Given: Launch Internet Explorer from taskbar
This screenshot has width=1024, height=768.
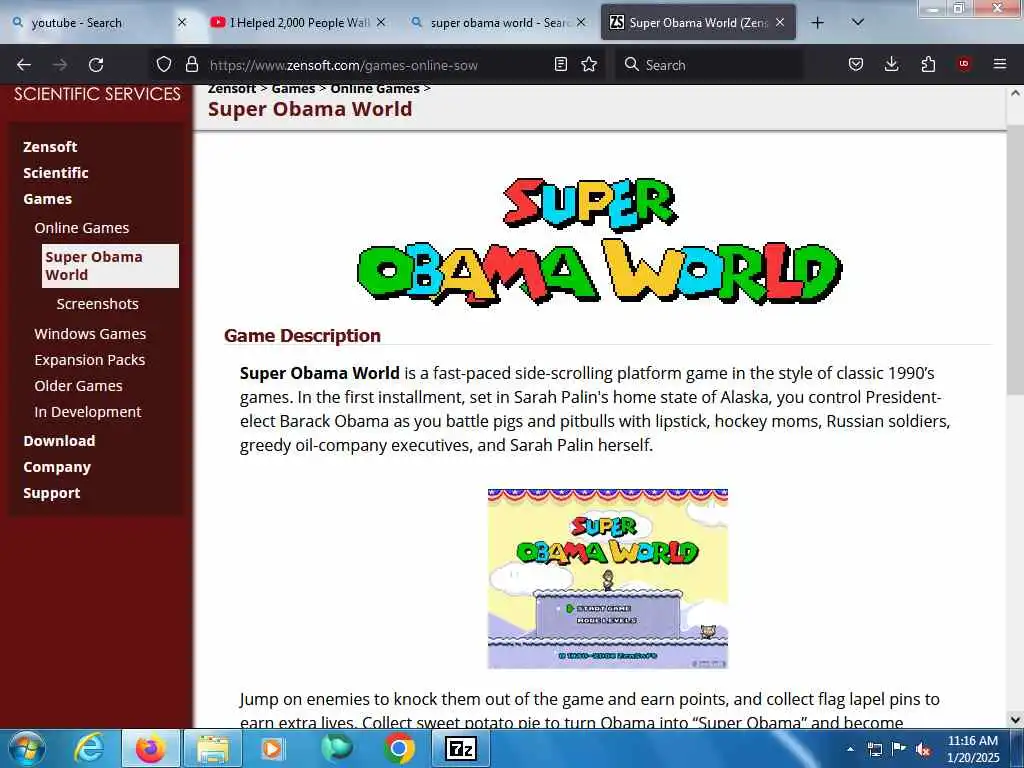Looking at the screenshot, I should (x=89, y=748).
